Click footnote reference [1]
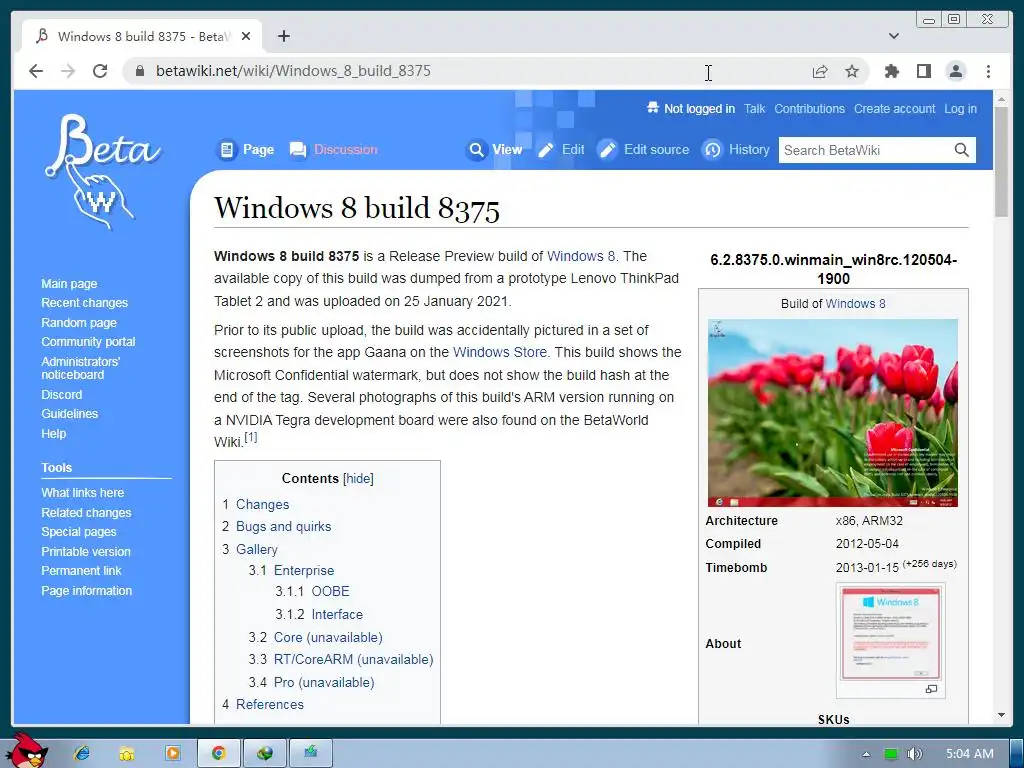Viewport: 1024px width, 768px height. coord(251,438)
